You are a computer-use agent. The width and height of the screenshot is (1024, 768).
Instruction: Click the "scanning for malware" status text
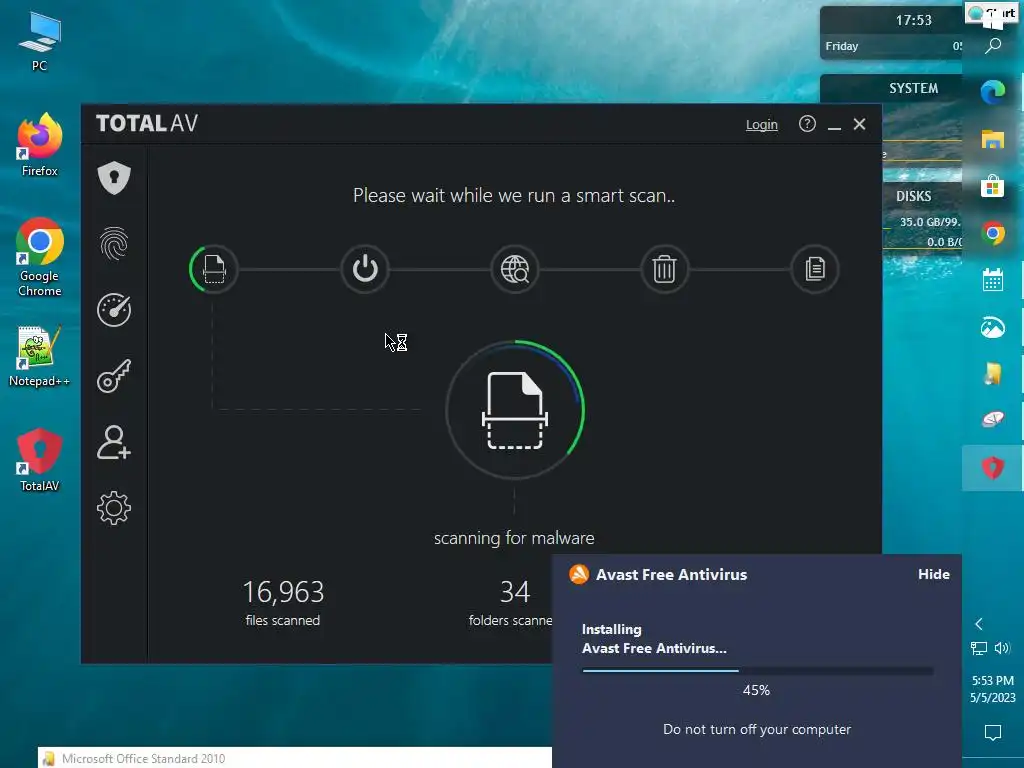[x=515, y=537]
